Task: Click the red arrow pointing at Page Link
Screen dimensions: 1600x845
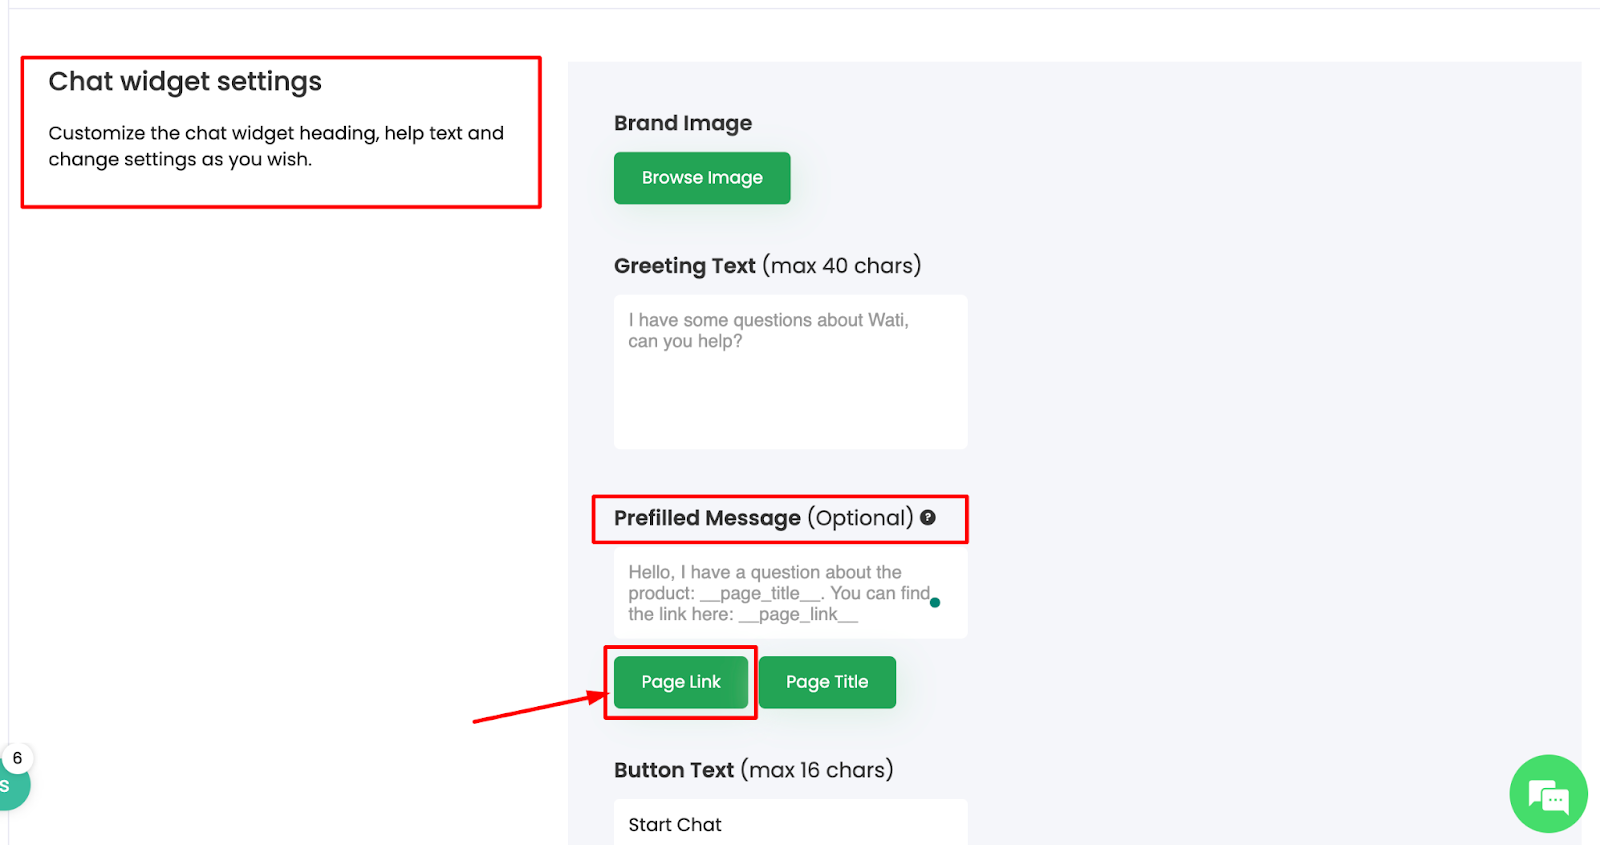Action: (x=538, y=706)
